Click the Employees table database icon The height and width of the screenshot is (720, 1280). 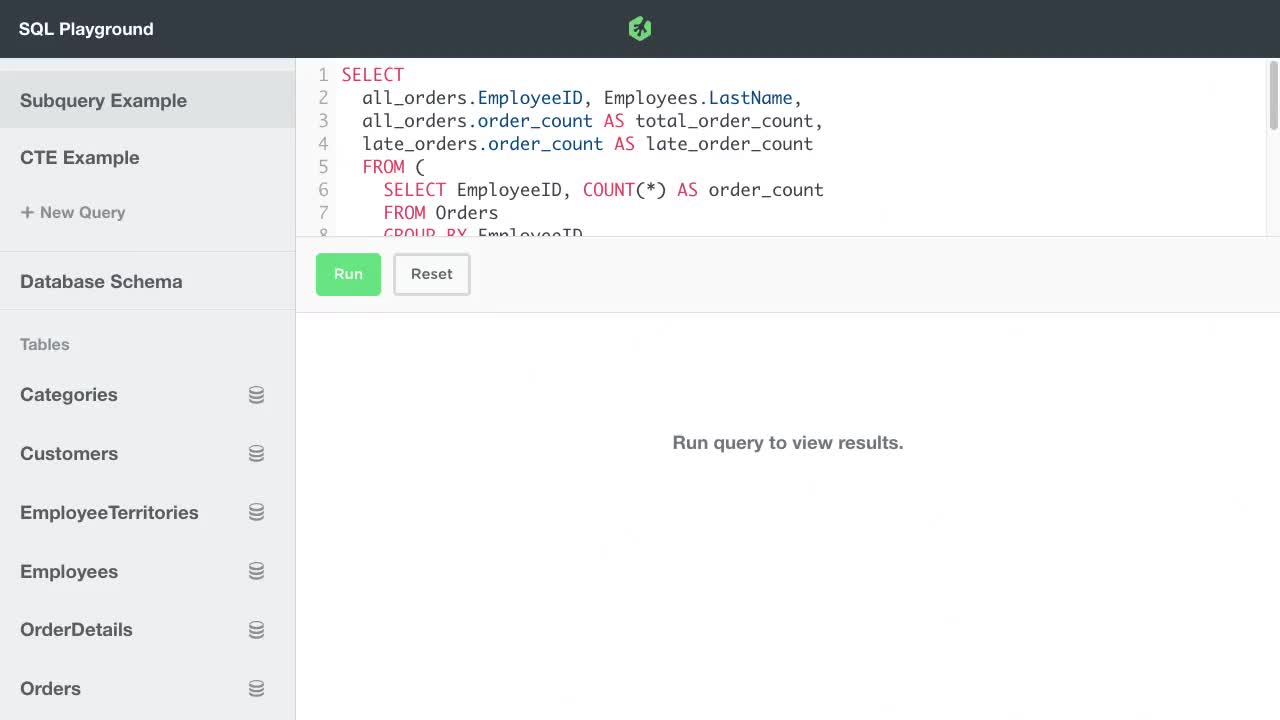tap(256, 572)
